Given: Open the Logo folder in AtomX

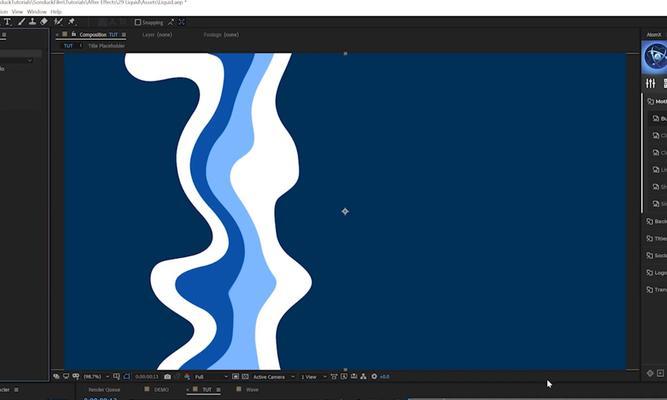Looking at the screenshot, I should pos(657,272).
